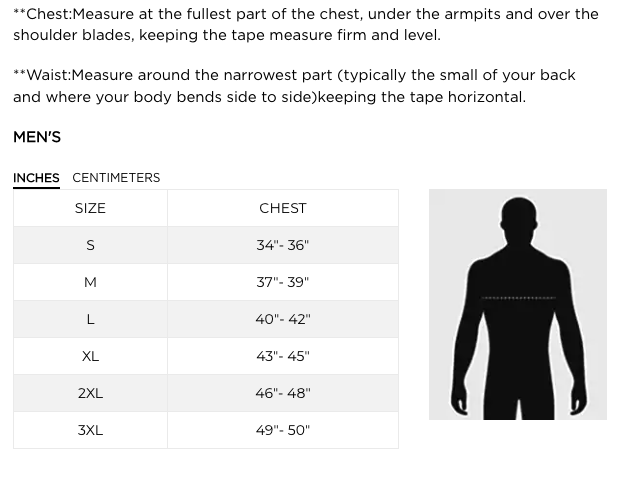
Task: Click the male torso silhouette image
Action: (517, 304)
